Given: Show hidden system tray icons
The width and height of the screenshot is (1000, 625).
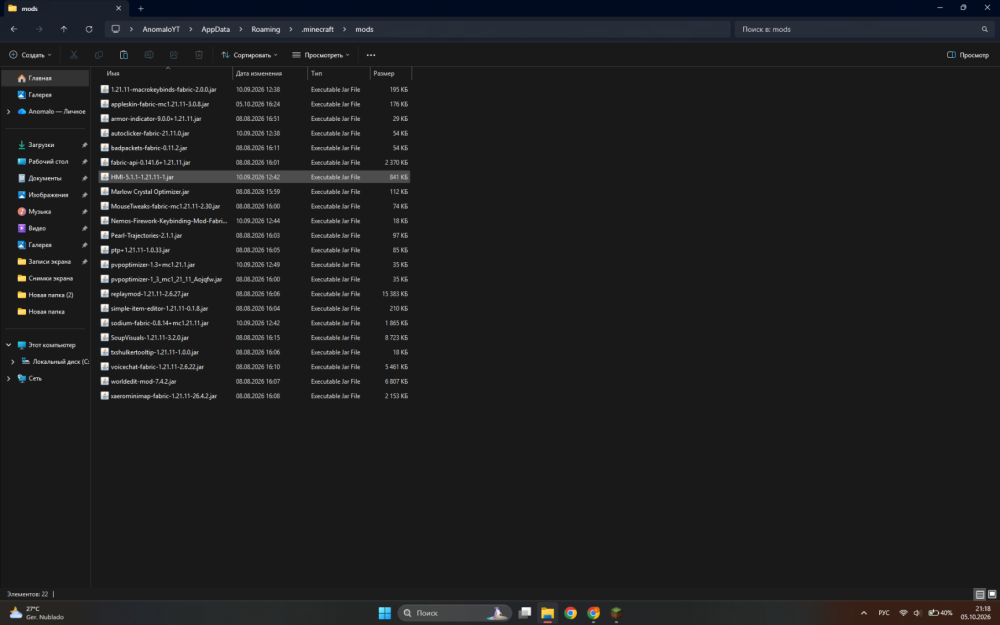Looking at the screenshot, I should point(864,613).
